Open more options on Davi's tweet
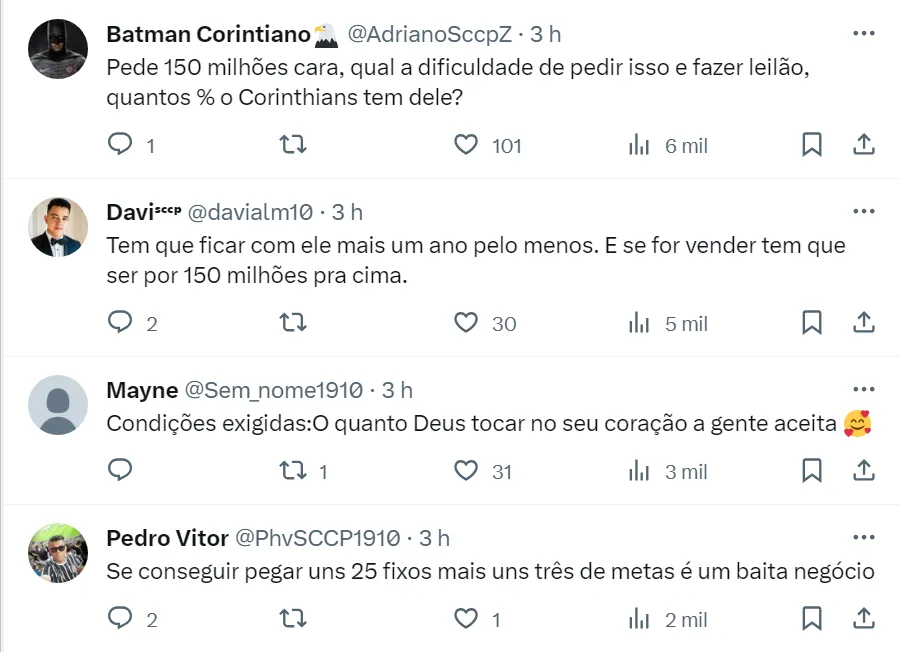Screen dimensions: 900x652 click(x=864, y=211)
